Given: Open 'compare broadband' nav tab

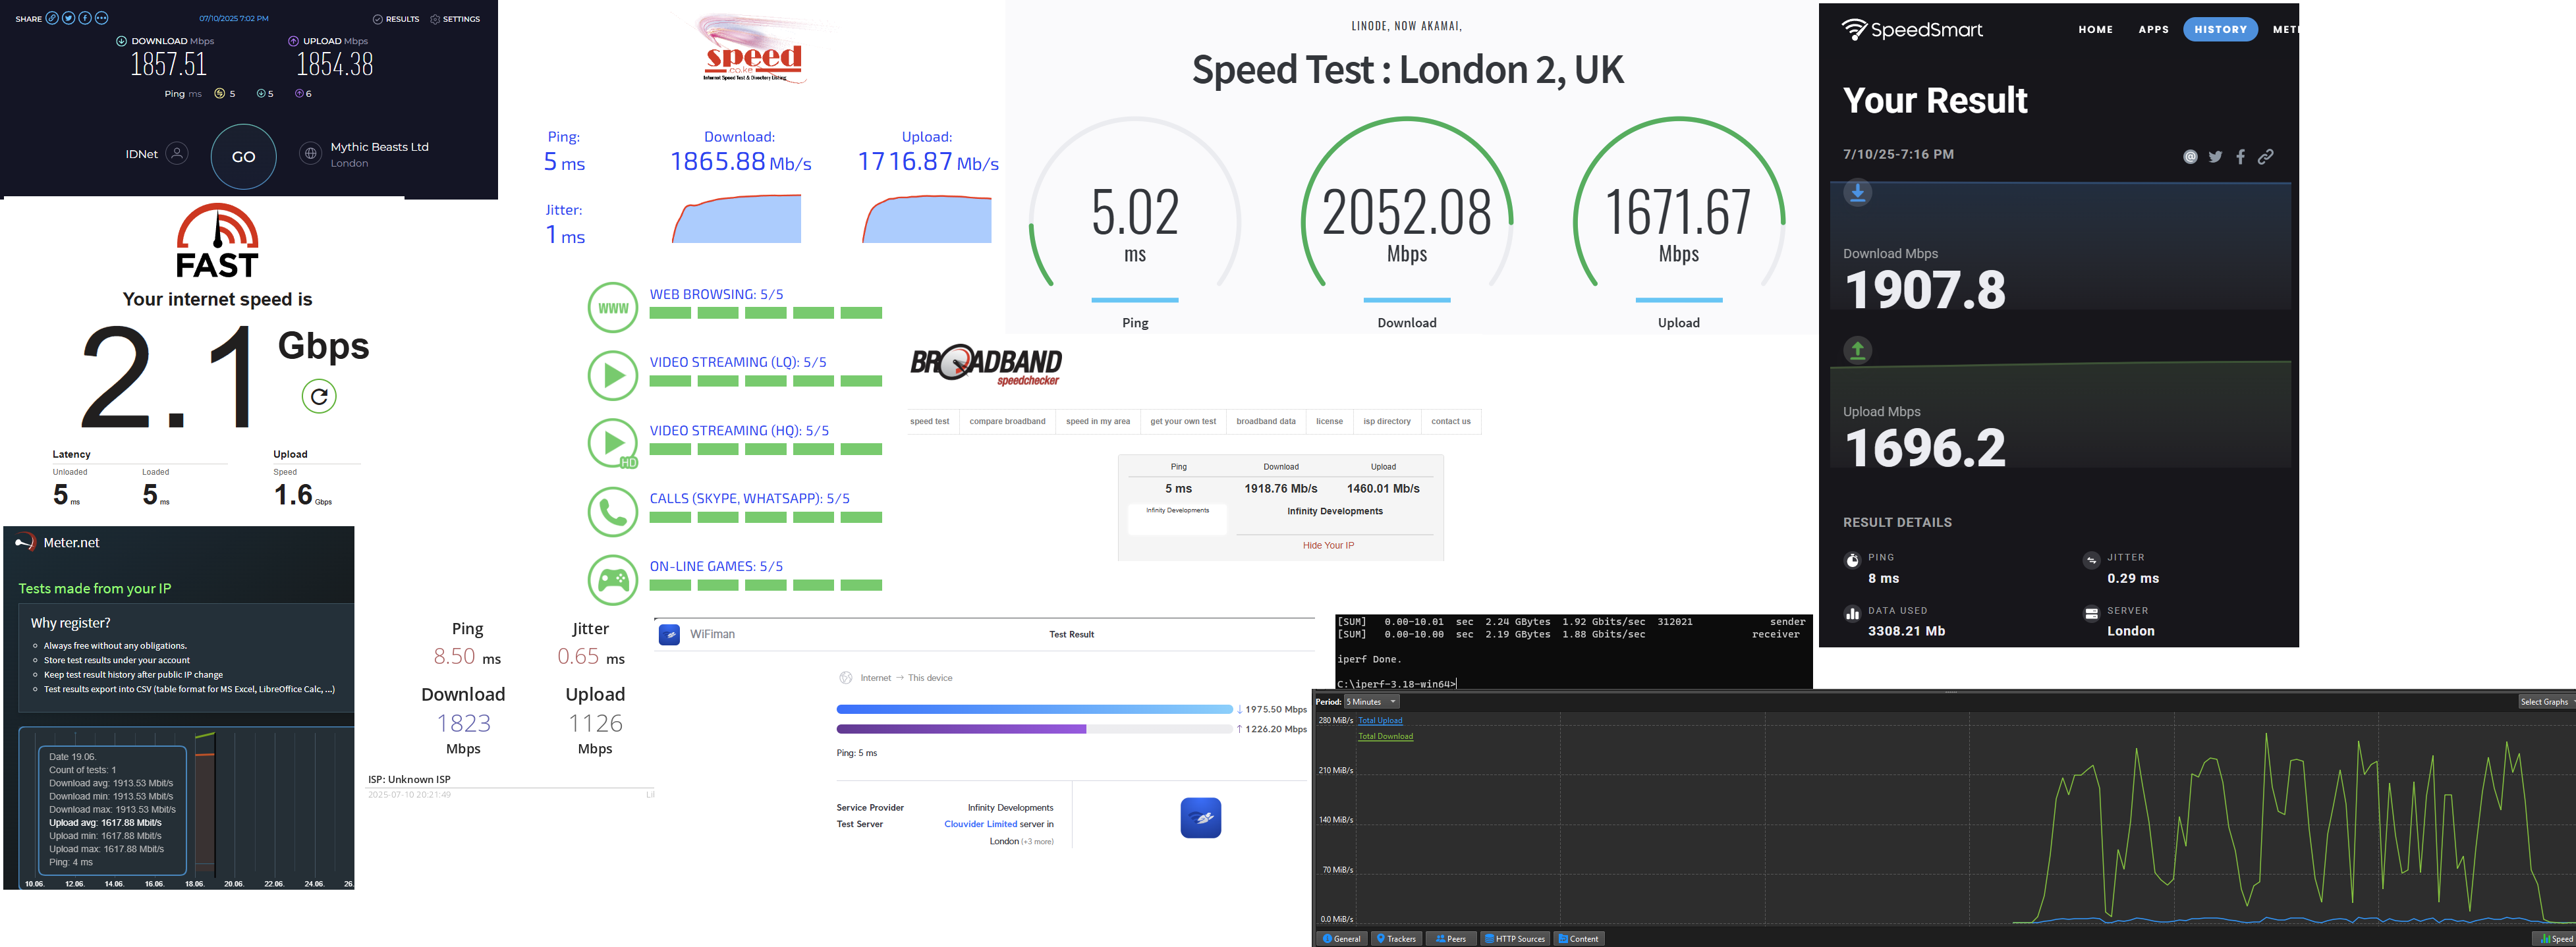Looking at the screenshot, I should 1007,422.
